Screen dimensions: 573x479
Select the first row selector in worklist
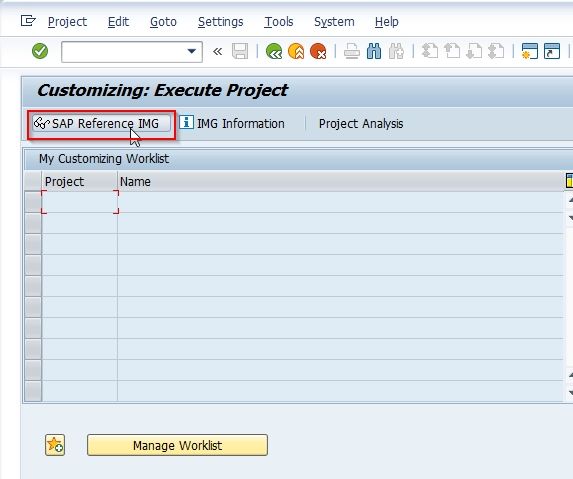point(33,202)
